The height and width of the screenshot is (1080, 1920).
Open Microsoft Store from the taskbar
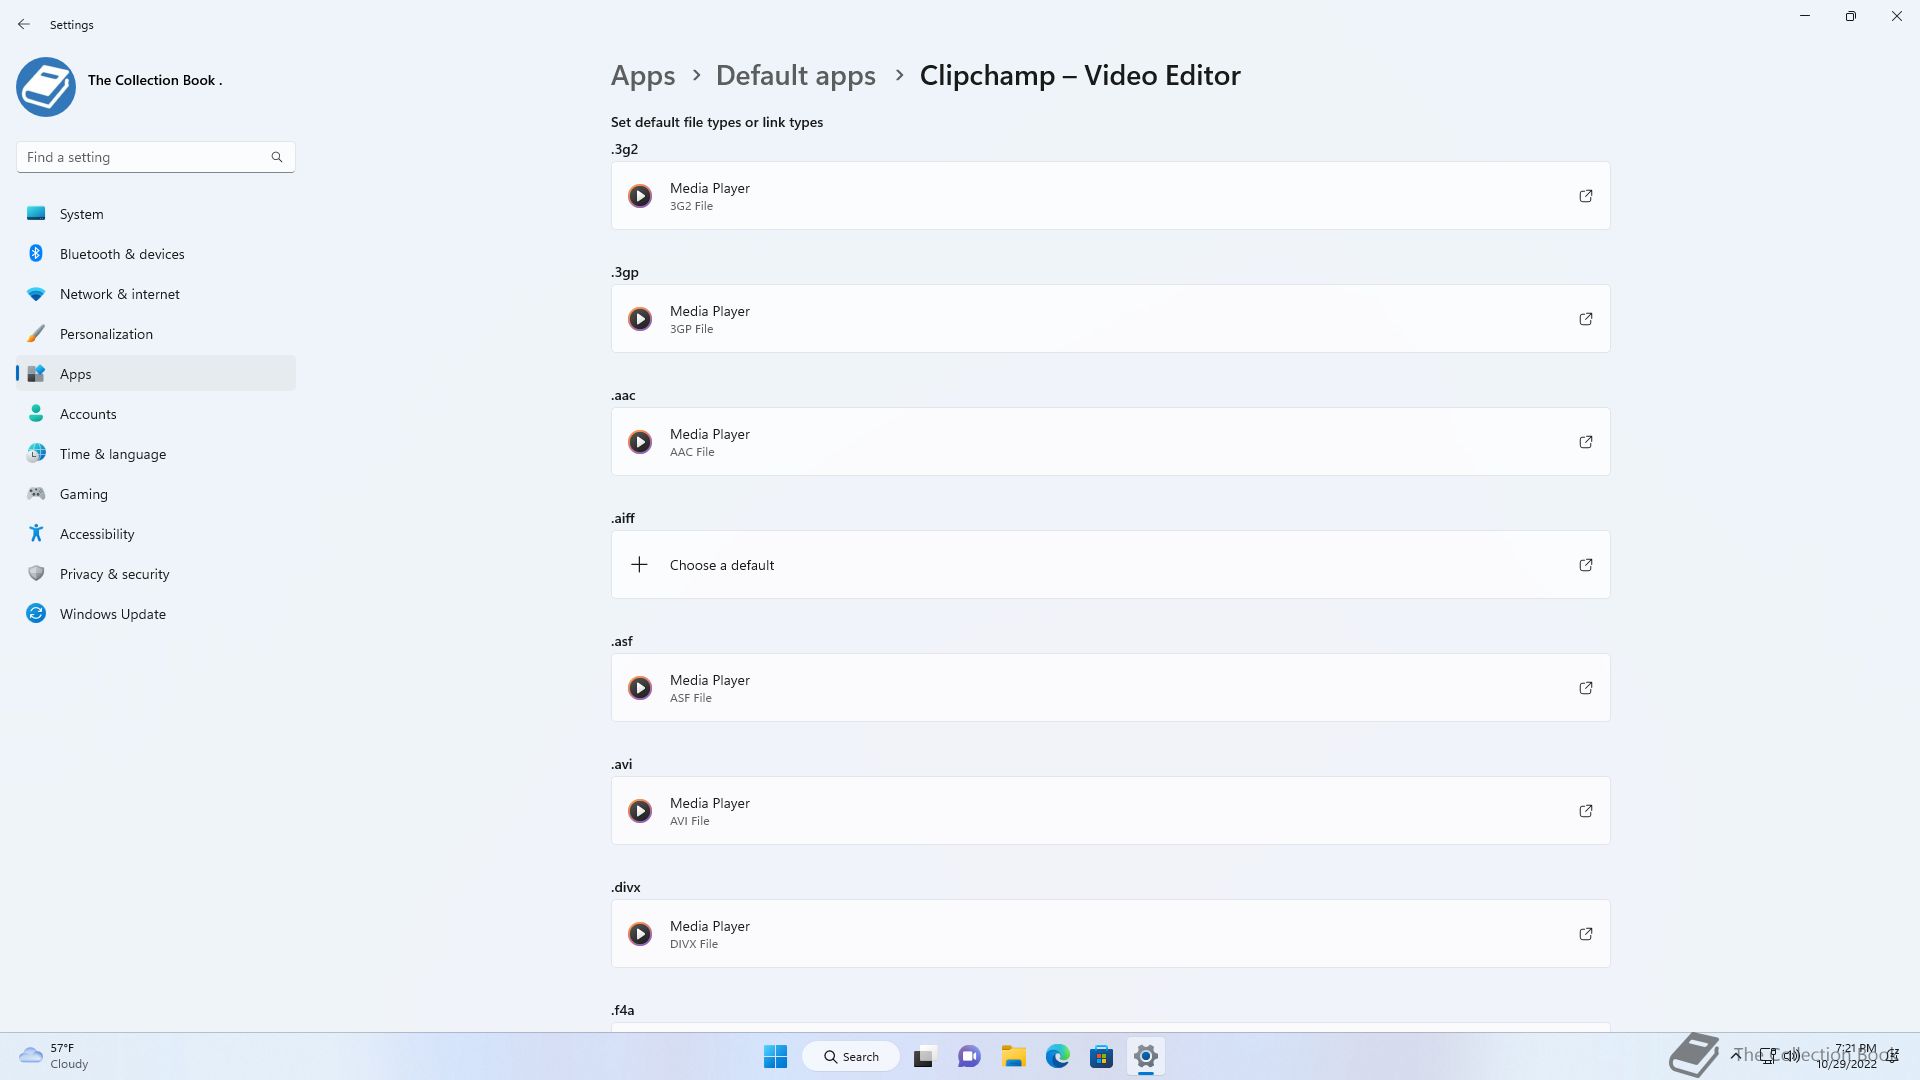(x=1101, y=1056)
